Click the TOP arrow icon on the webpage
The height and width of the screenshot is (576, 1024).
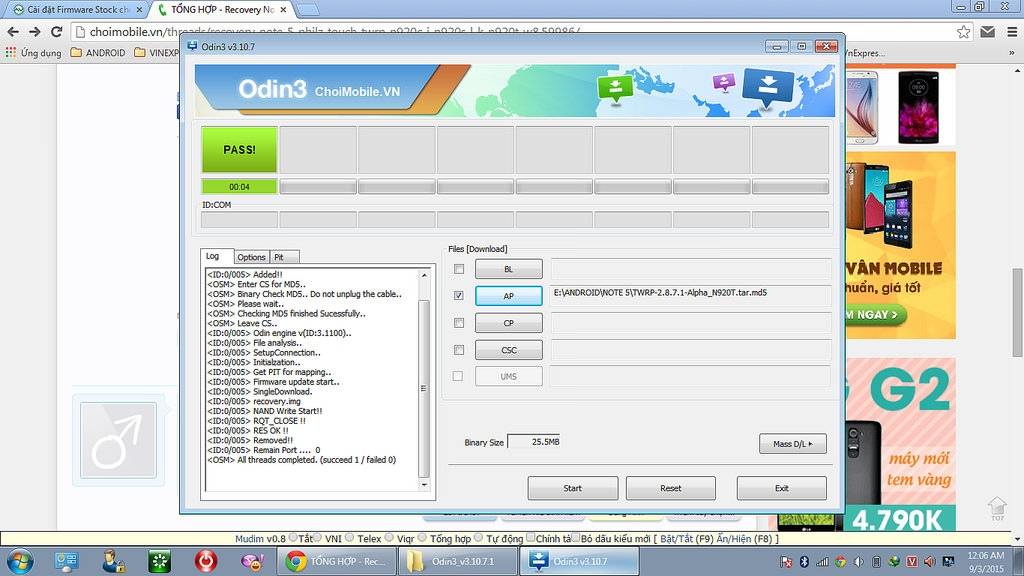point(997,508)
